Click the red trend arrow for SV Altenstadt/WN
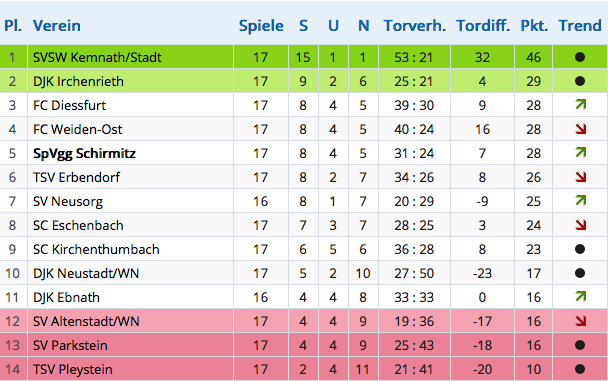Viewport: 608px width, 381px height. (580, 321)
